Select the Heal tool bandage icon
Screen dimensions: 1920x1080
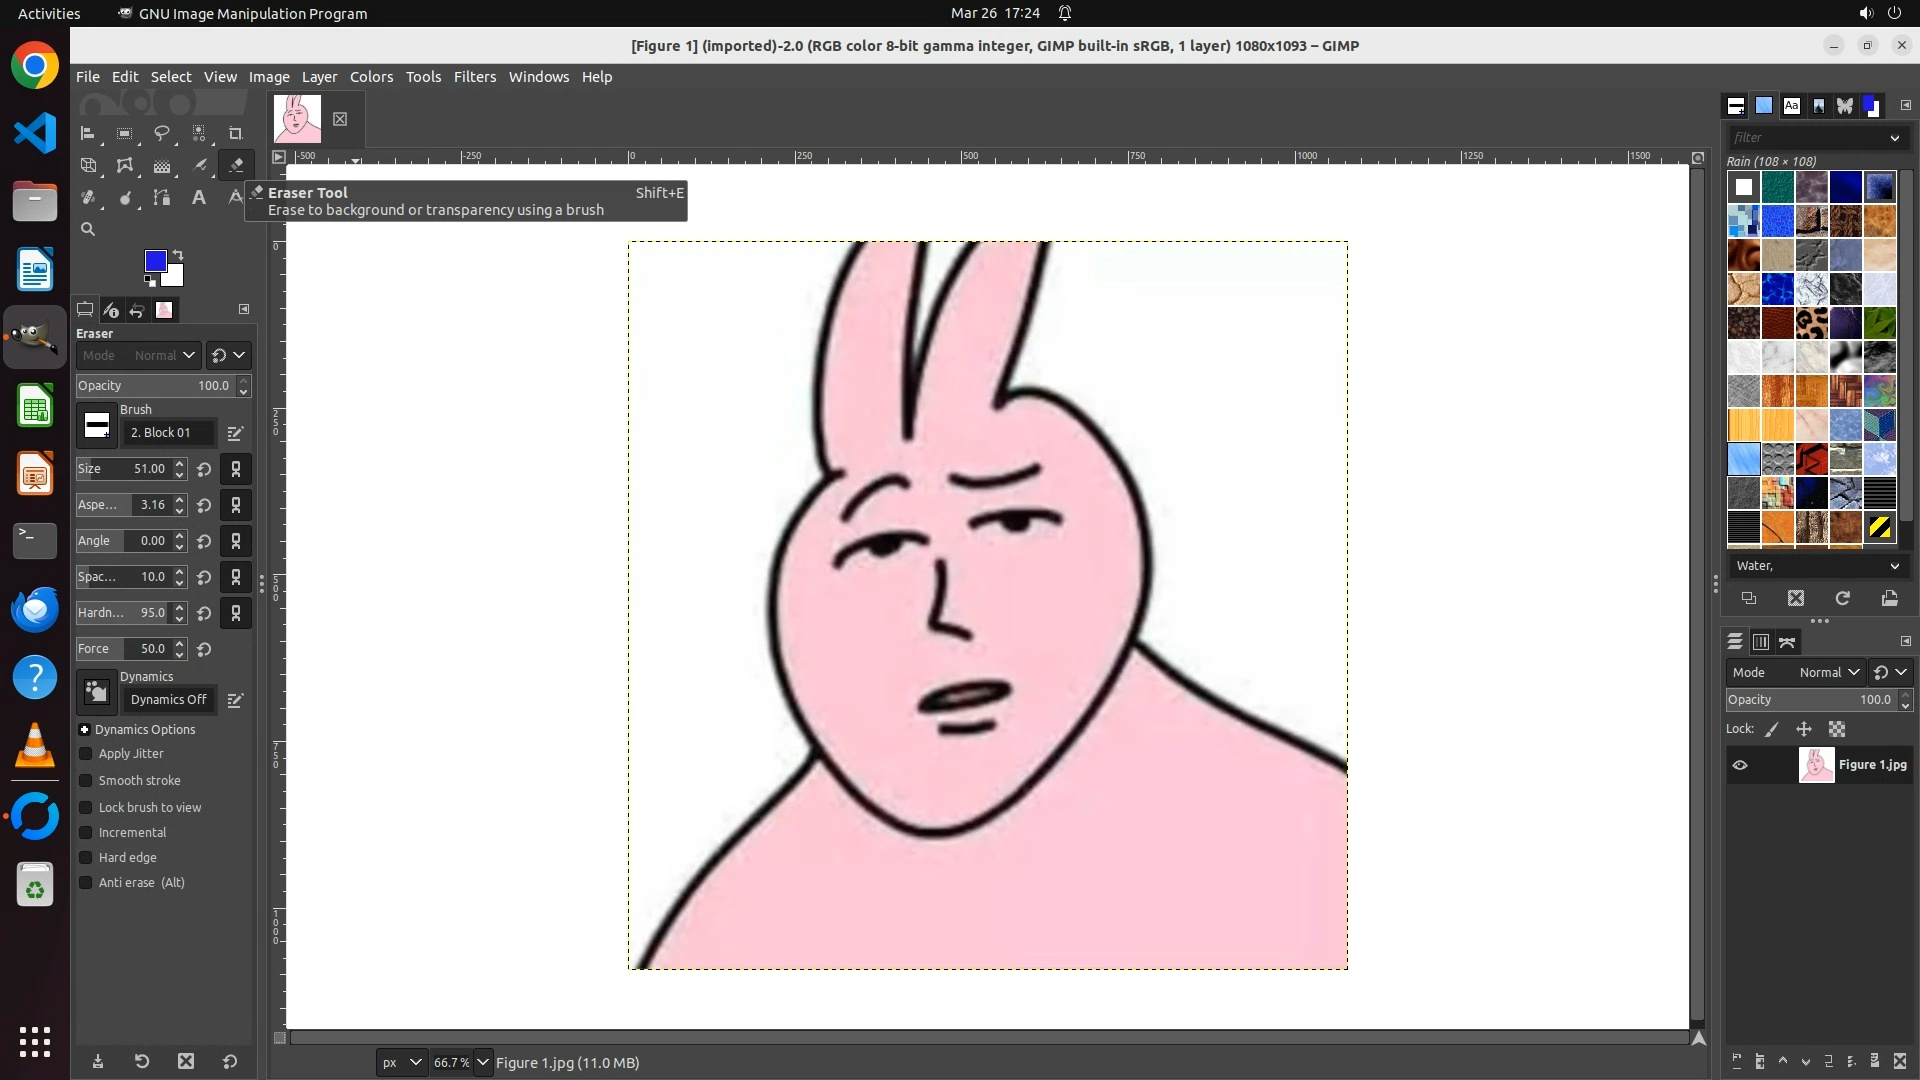[88, 198]
